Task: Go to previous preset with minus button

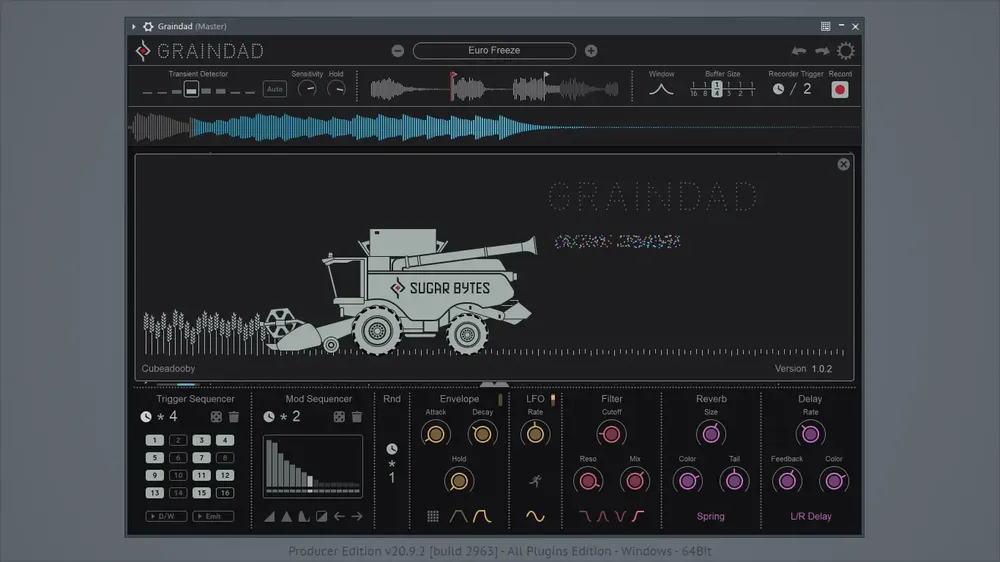Action: (x=397, y=50)
